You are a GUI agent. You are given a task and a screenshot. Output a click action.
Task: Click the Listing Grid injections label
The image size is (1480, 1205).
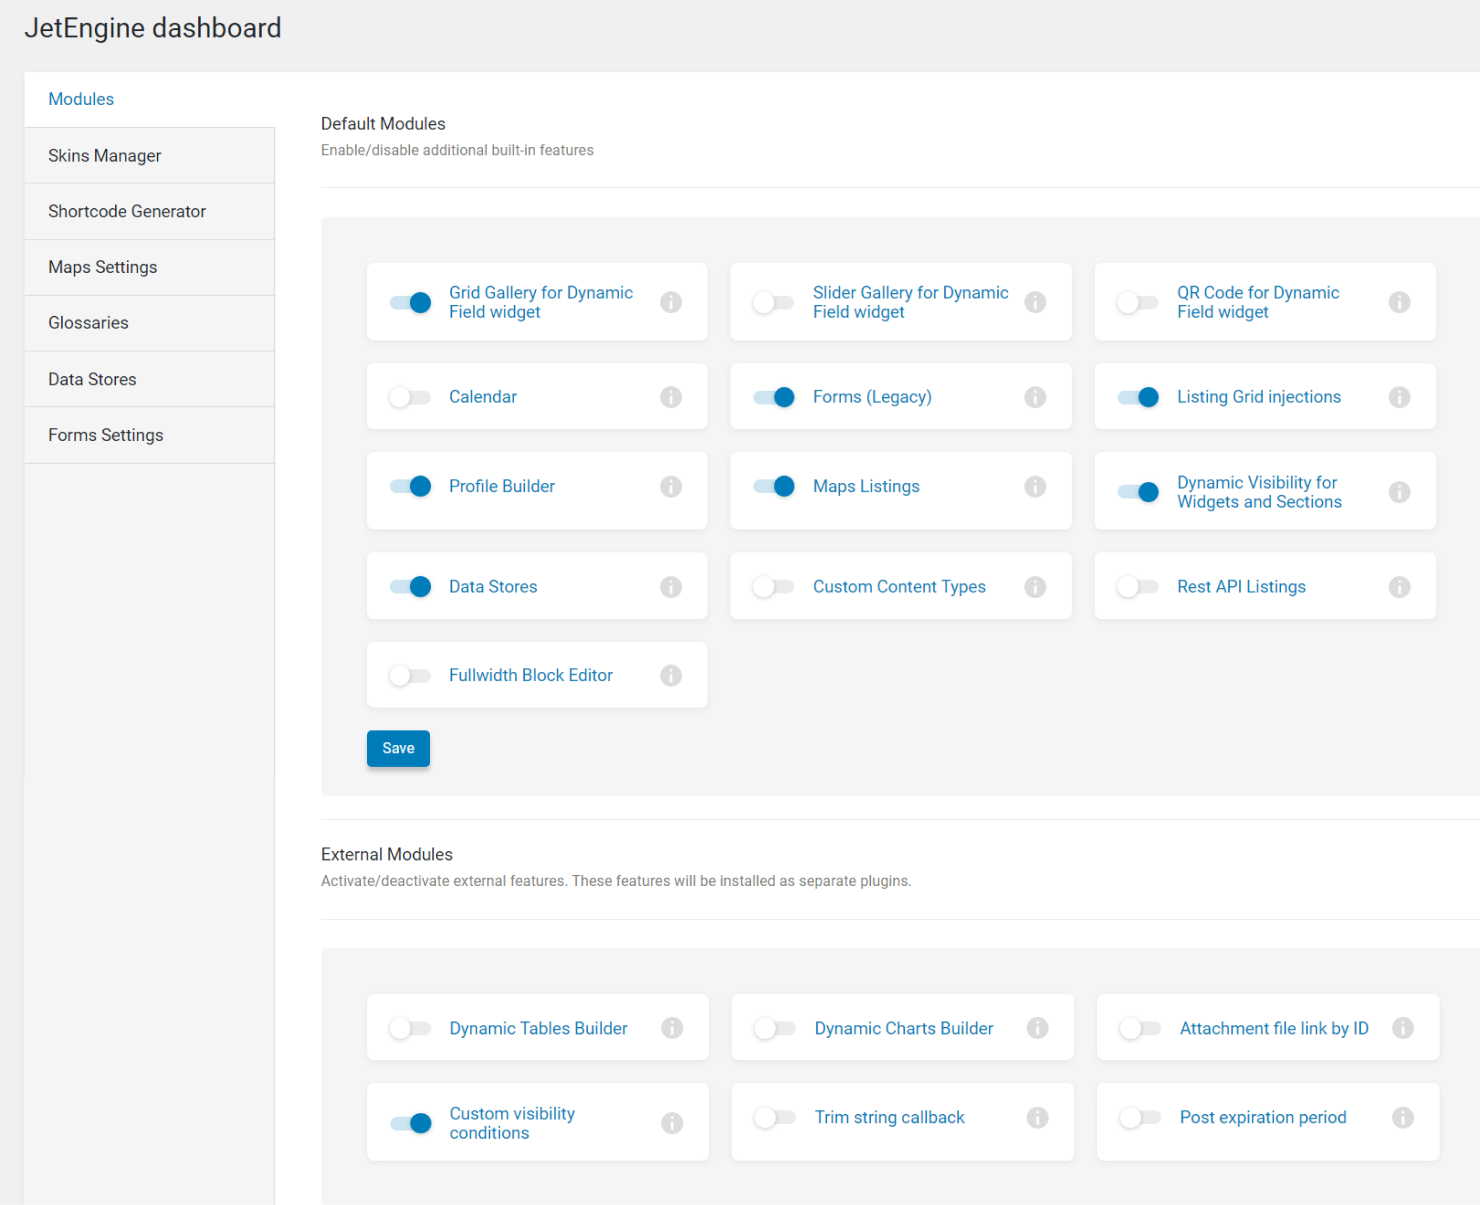(x=1258, y=397)
